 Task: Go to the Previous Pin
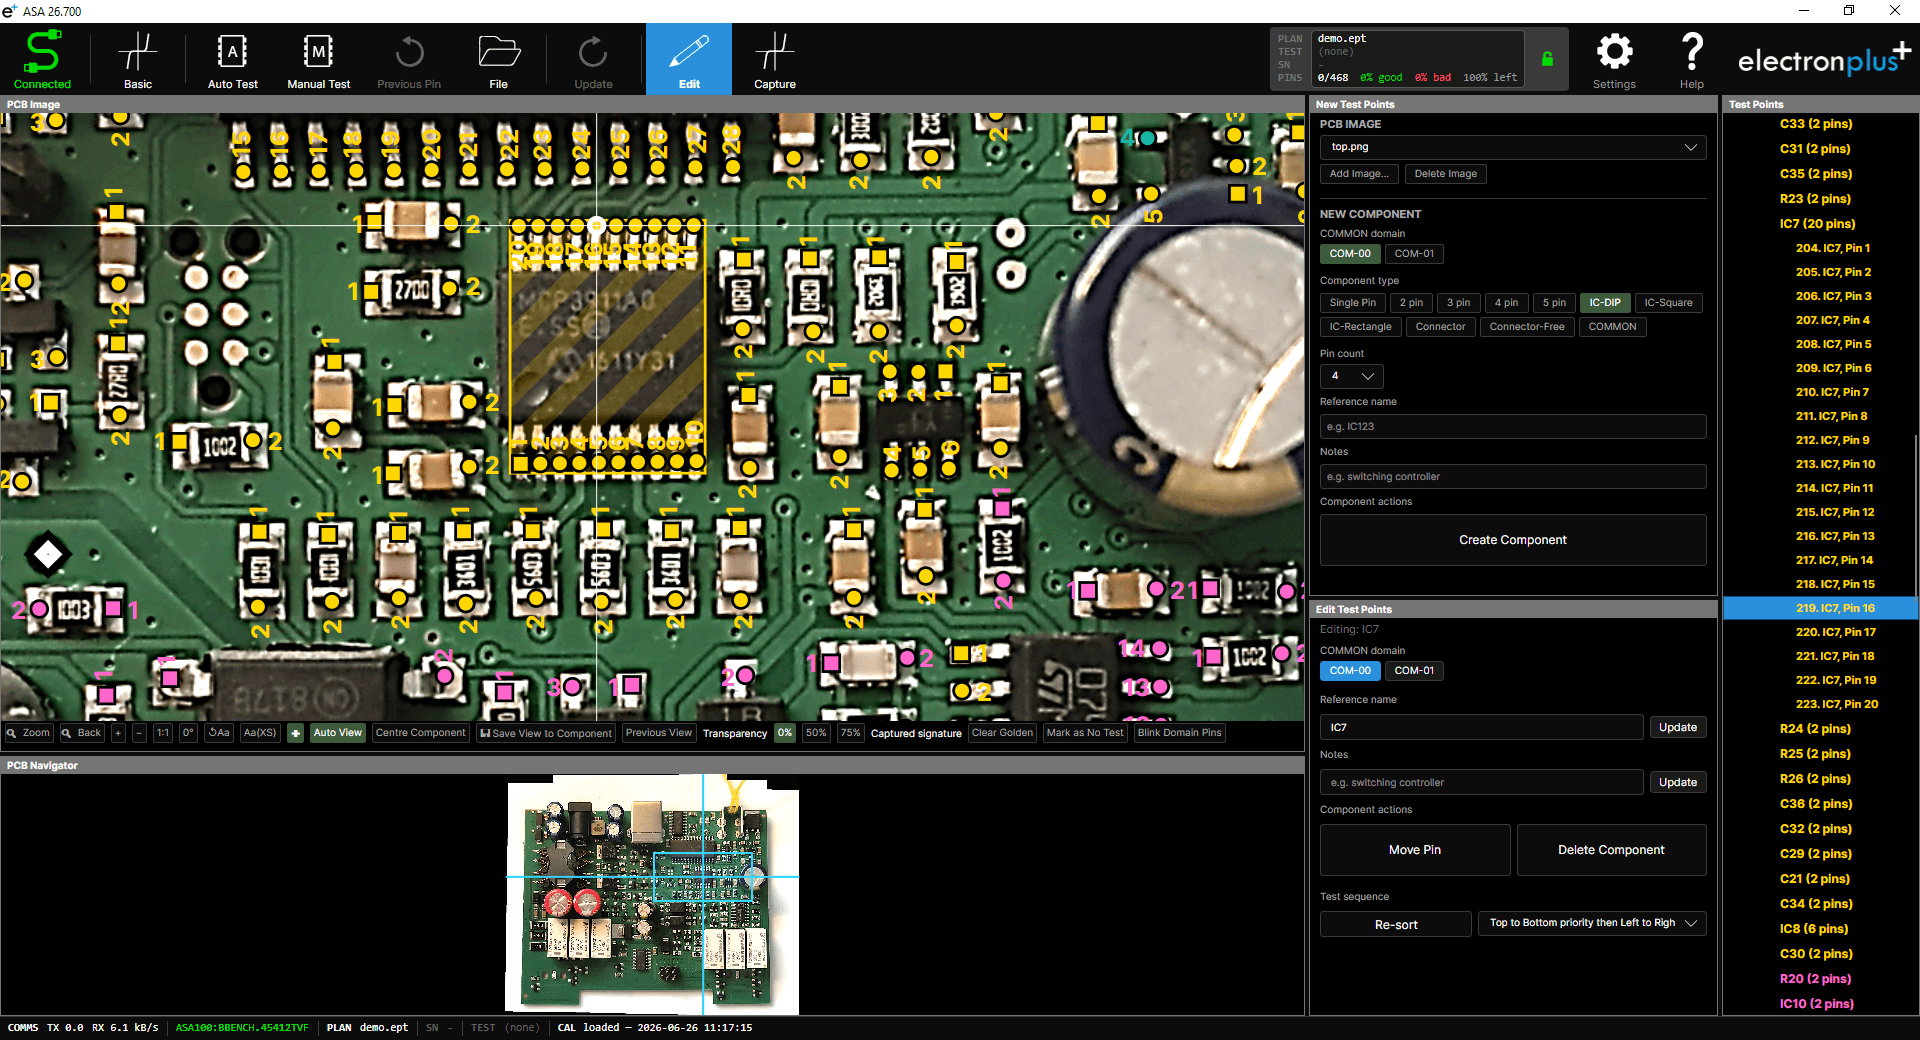(409, 60)
